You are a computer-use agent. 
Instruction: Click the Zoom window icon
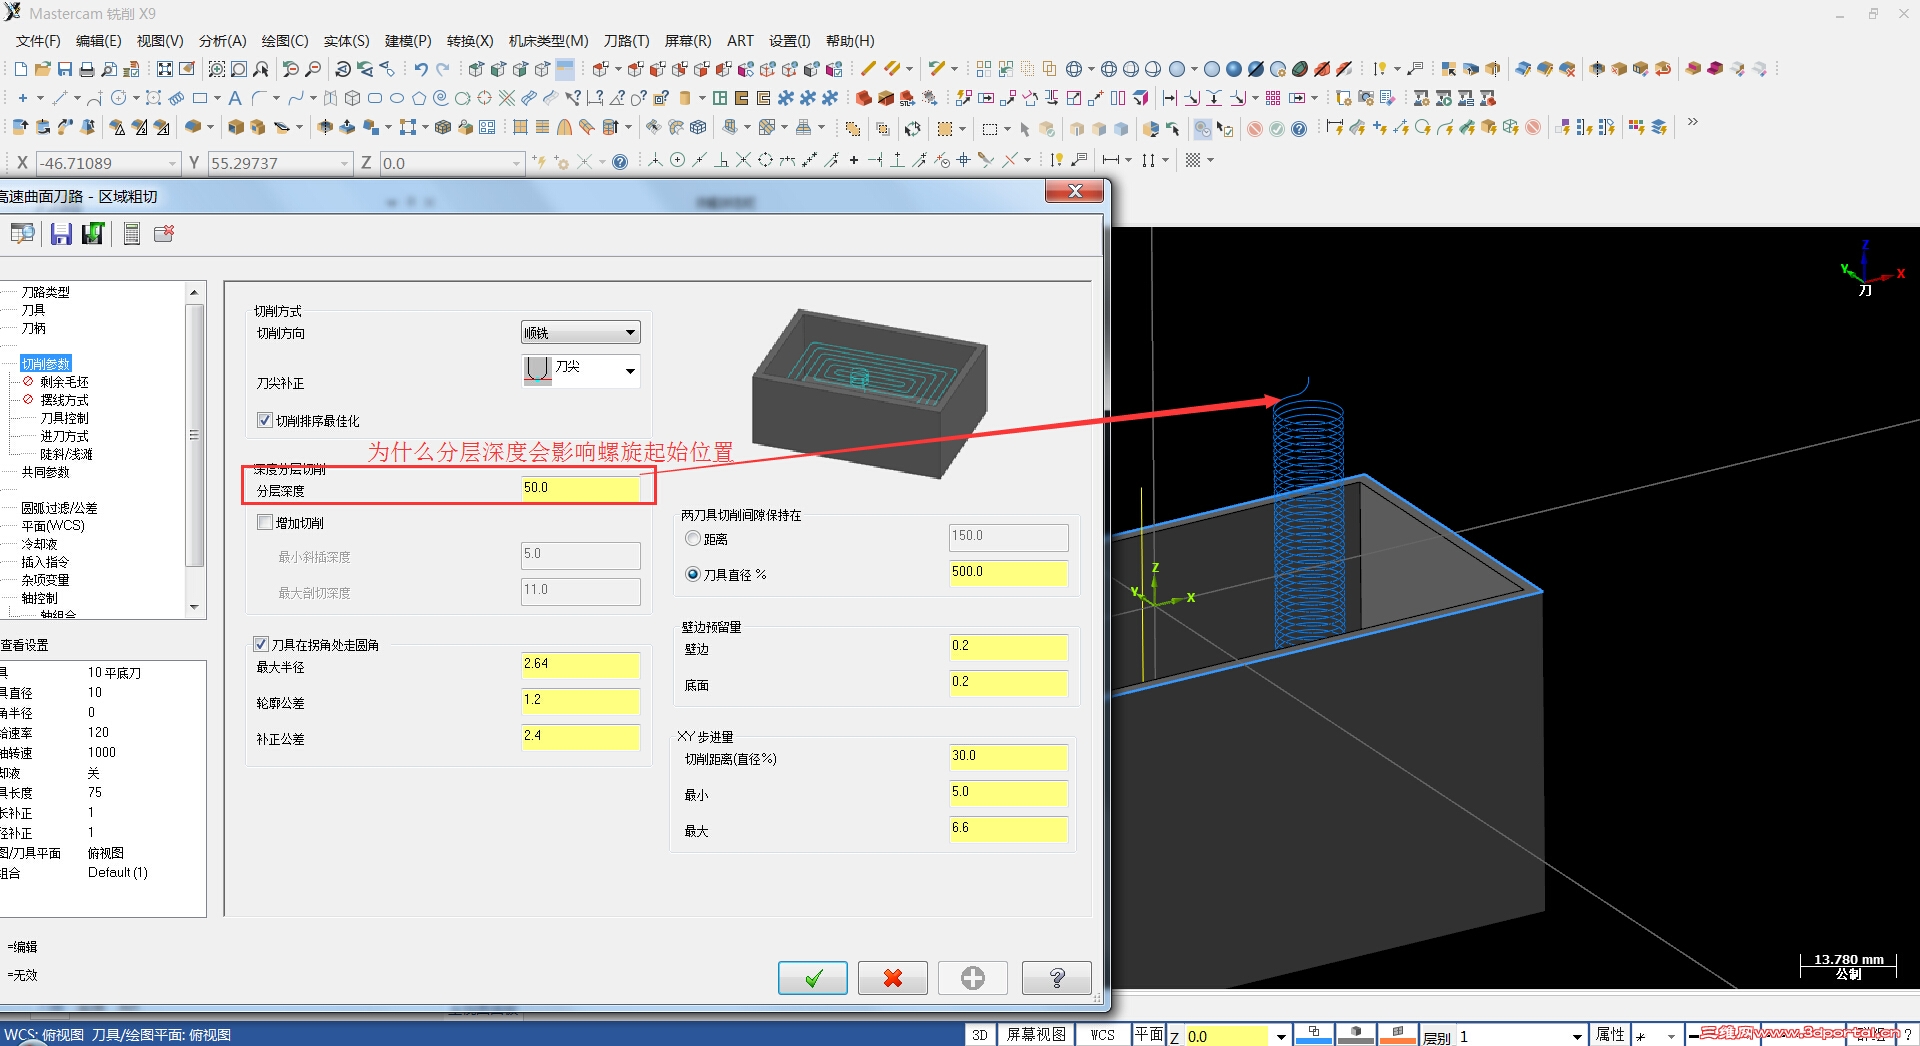pos(216,69)
